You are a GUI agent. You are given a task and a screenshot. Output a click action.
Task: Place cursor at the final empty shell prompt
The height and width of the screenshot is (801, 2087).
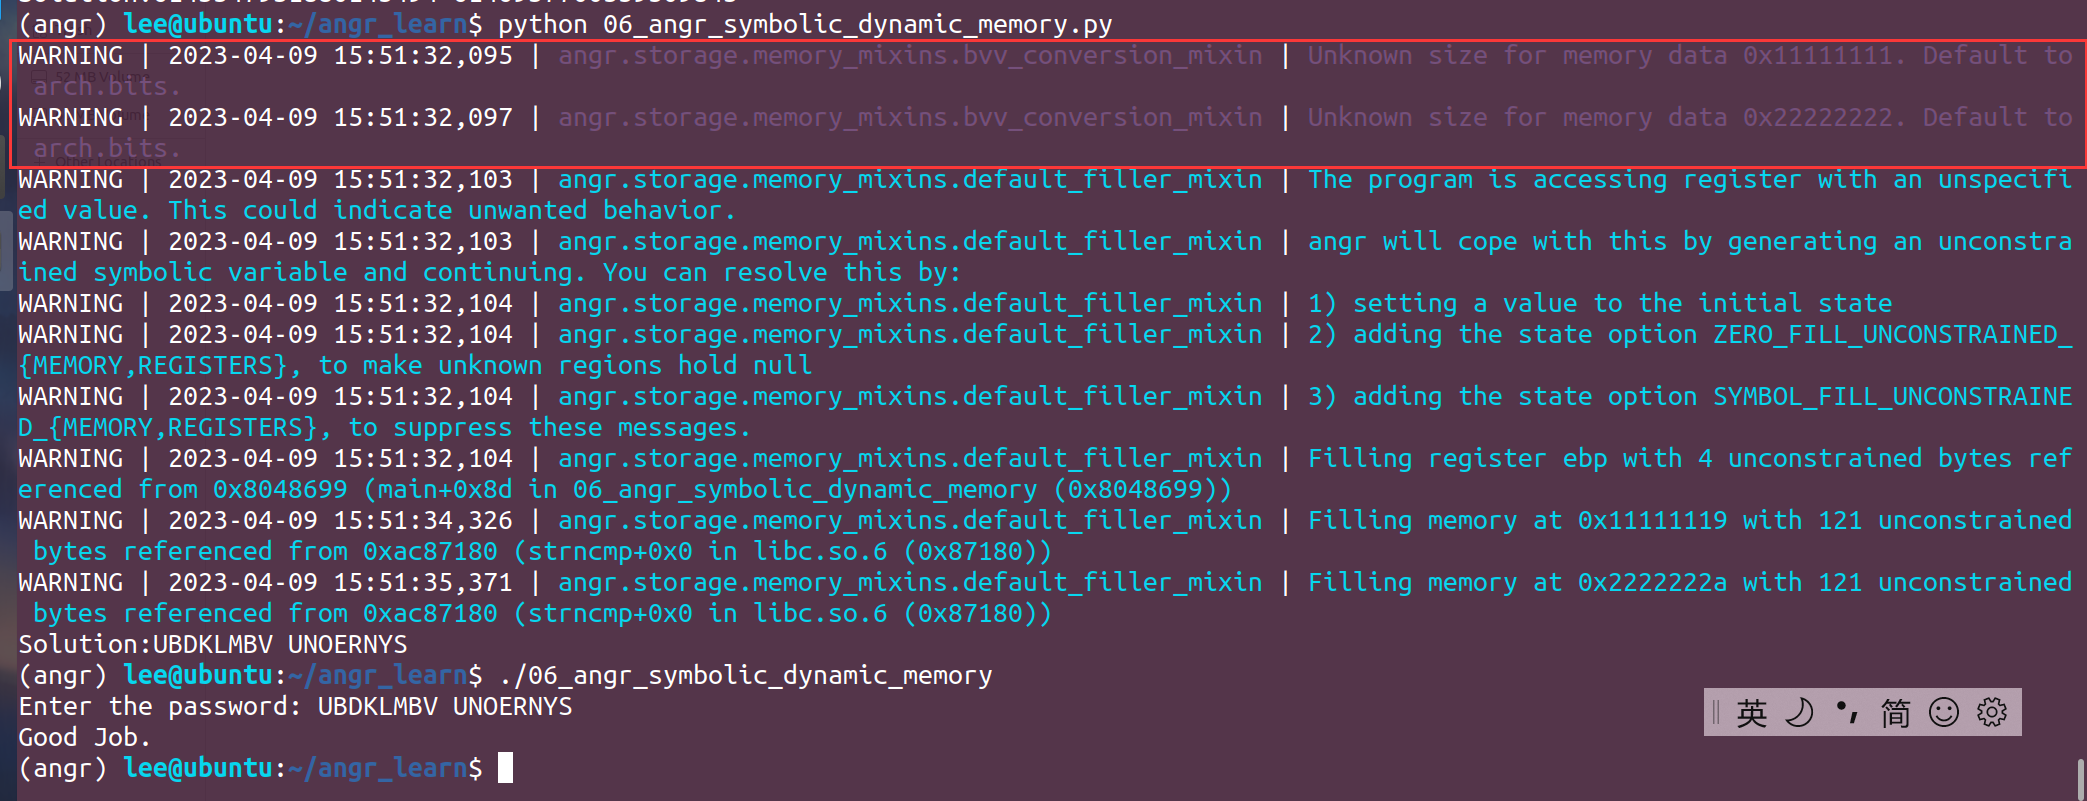tap(505, 768)
